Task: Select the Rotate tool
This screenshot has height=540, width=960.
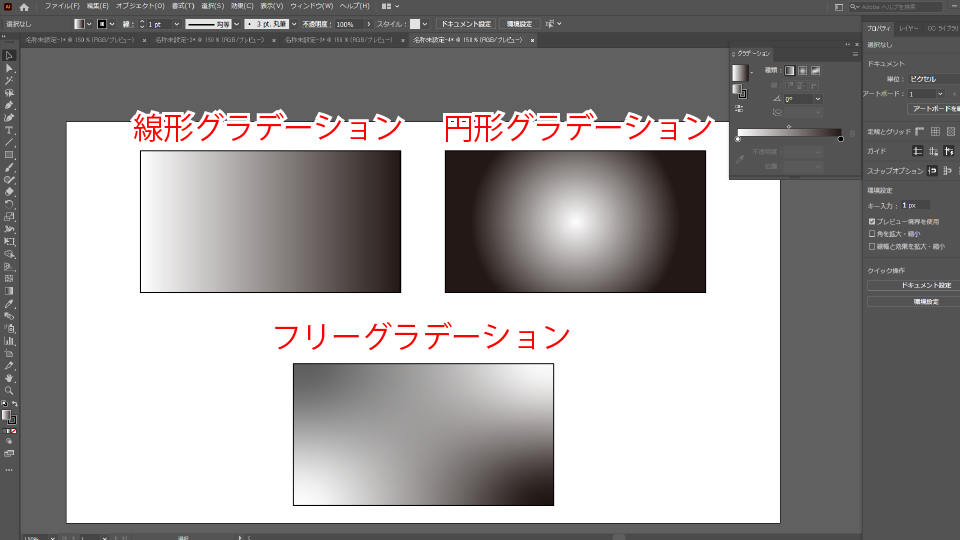Action: pyautogui.click(x=9, y=204)
